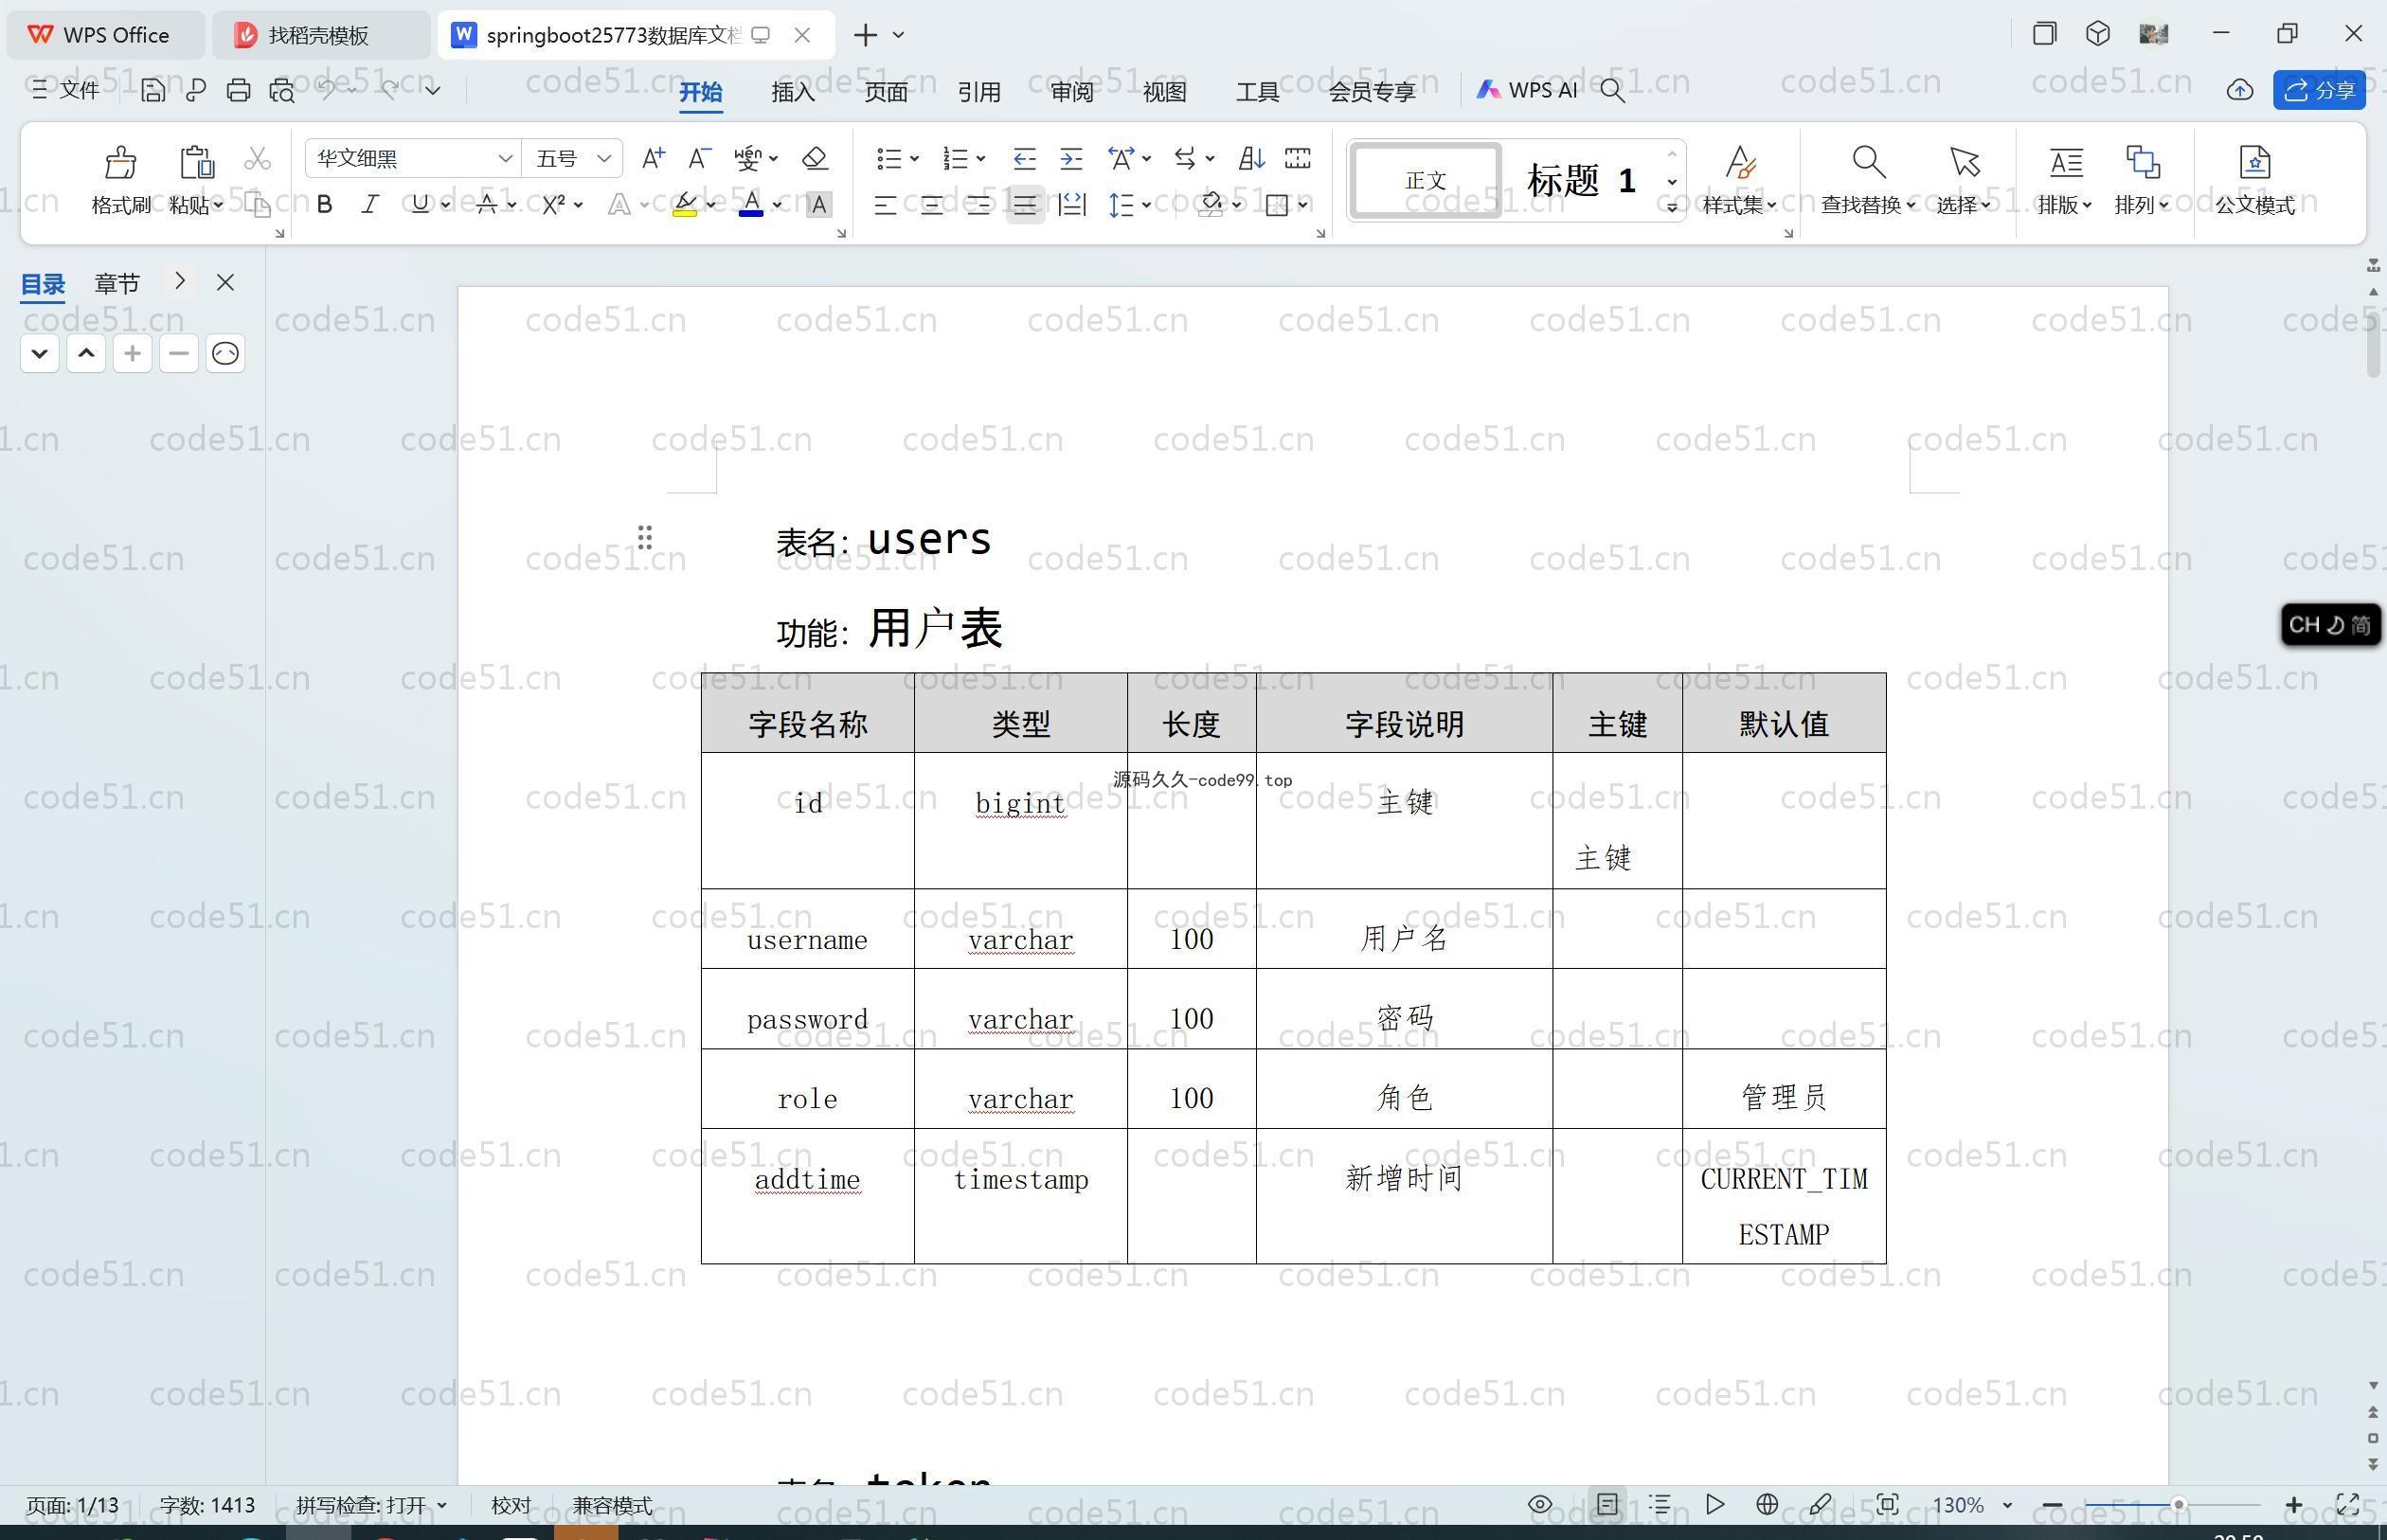Apply the 标题 1 heading style
Image resolution: width=2387 pixels, height=1540 pixels.
click(x=1581, y=180)
